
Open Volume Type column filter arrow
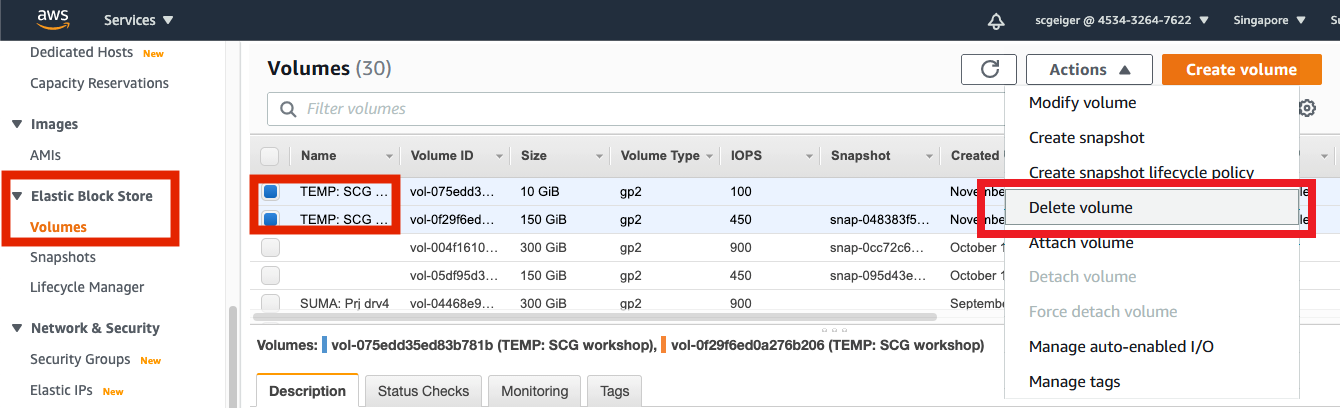click(x=709, y=156)
